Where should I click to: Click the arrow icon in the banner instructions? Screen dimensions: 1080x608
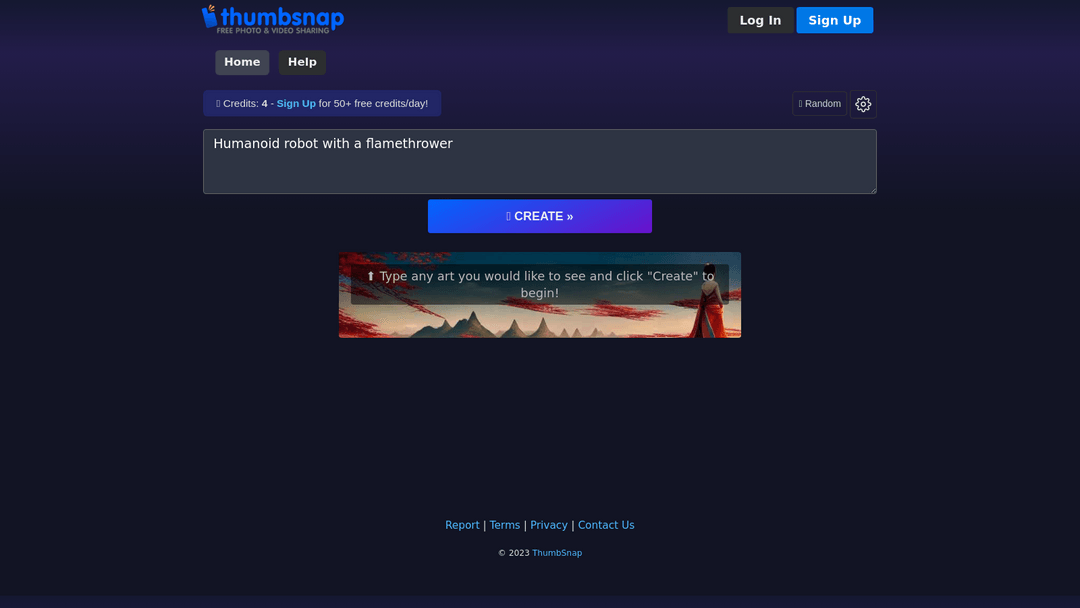coord(371,275)
